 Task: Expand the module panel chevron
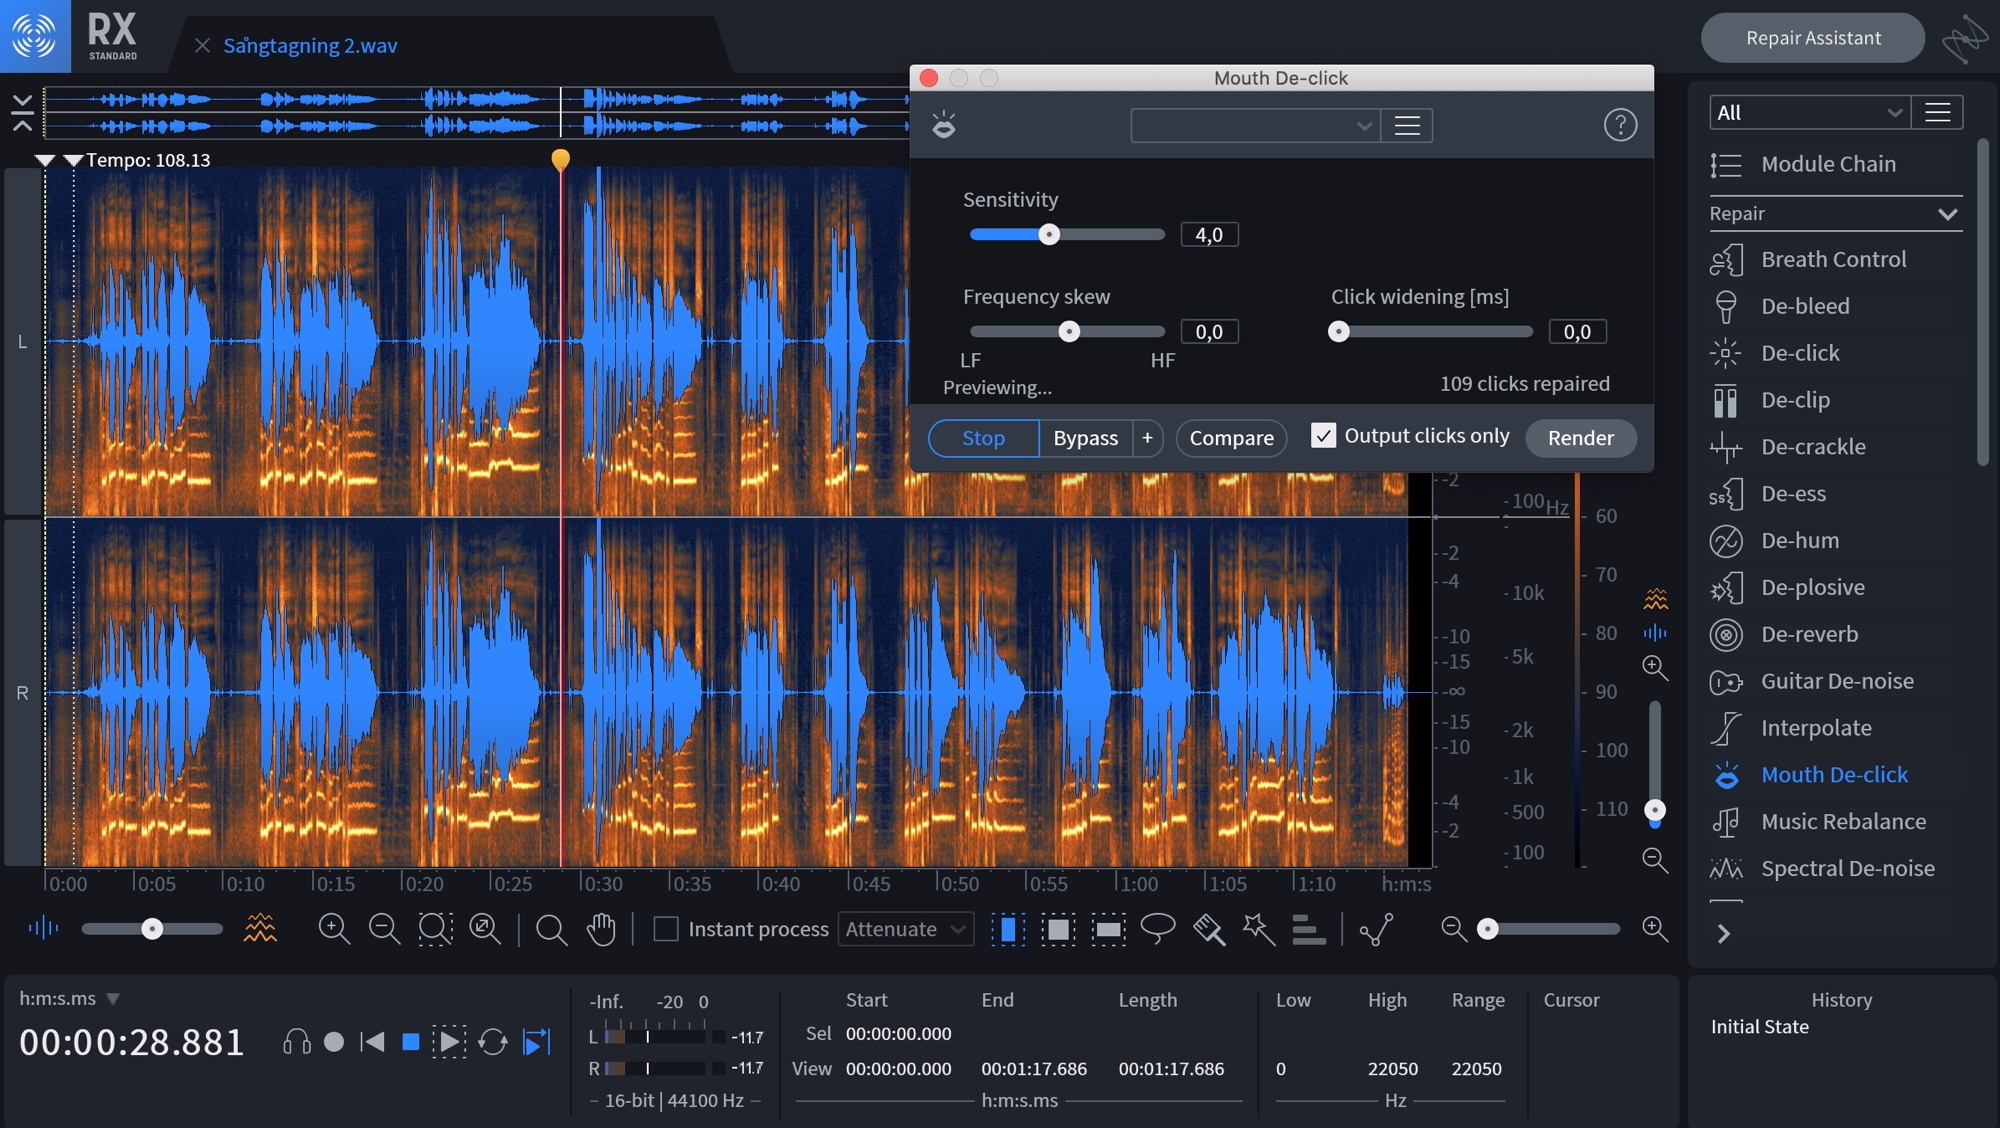coord(1723,933)
